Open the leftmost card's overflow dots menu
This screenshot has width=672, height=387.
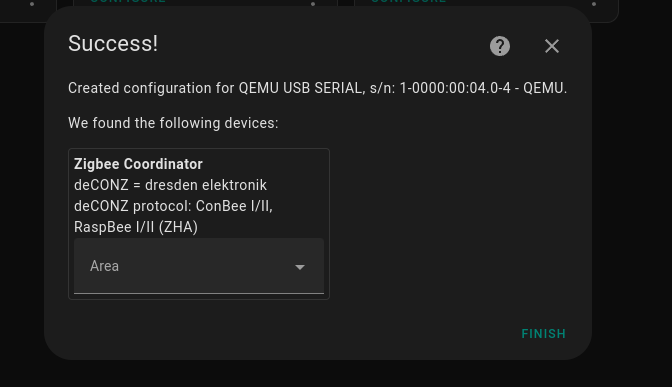click(x=32, y=4)
